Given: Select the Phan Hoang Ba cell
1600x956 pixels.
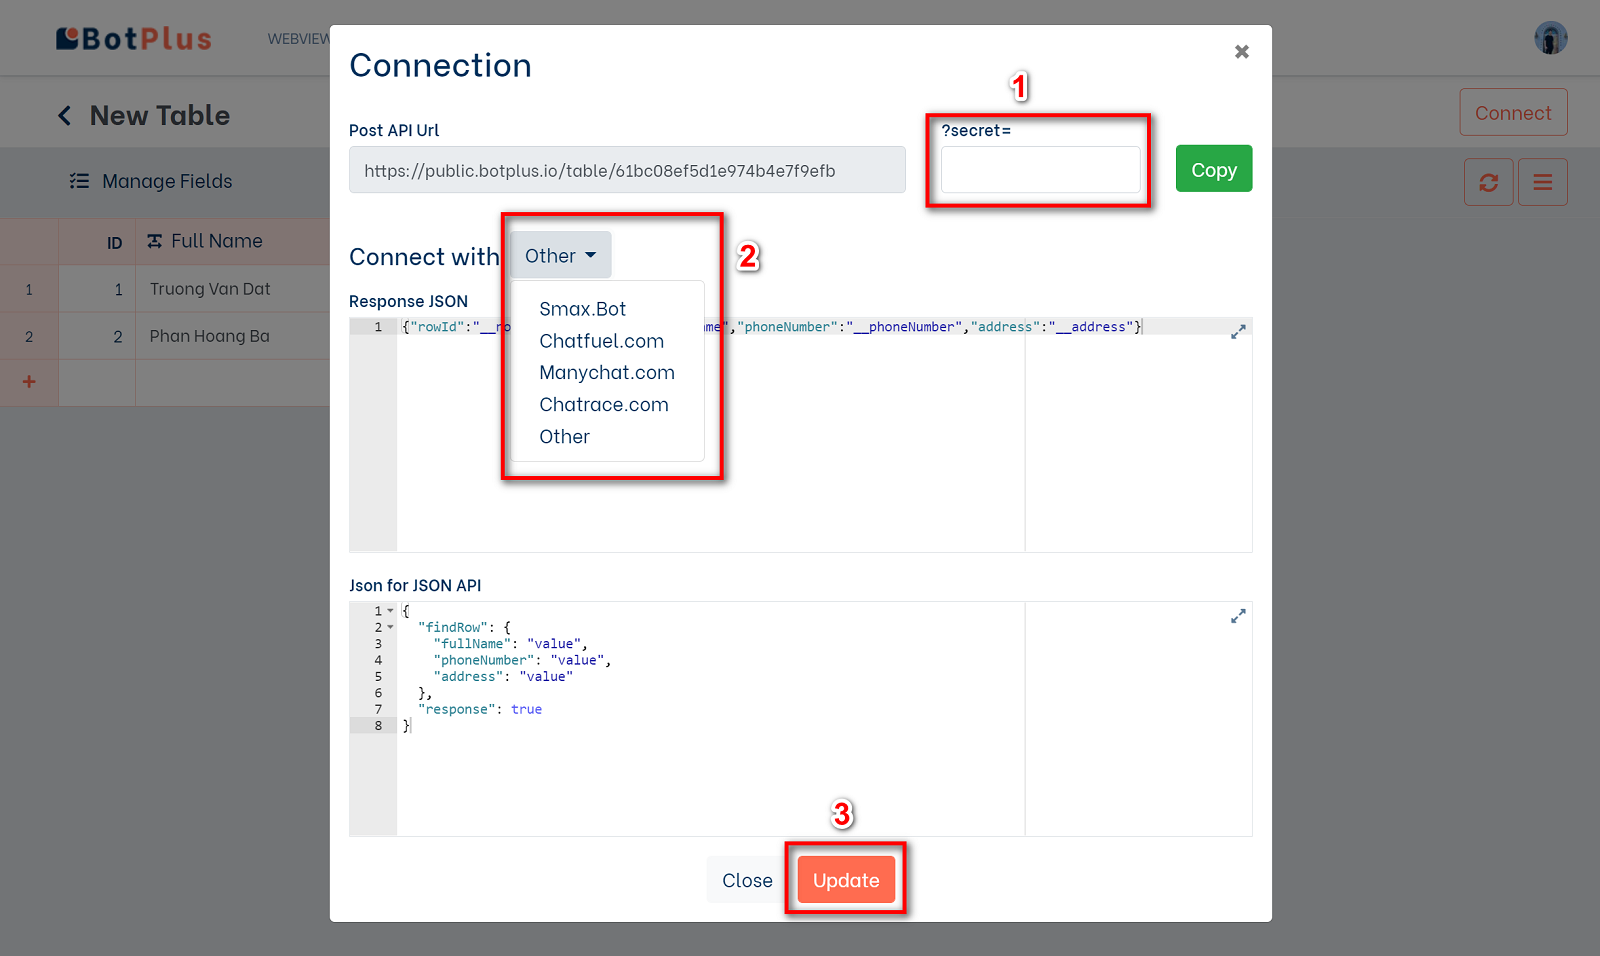Looking at the screenshot, I should click(233, 336).
